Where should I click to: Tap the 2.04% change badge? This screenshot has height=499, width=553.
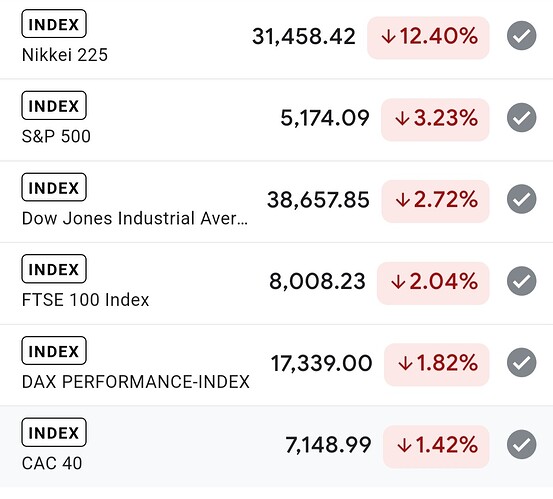433,283
